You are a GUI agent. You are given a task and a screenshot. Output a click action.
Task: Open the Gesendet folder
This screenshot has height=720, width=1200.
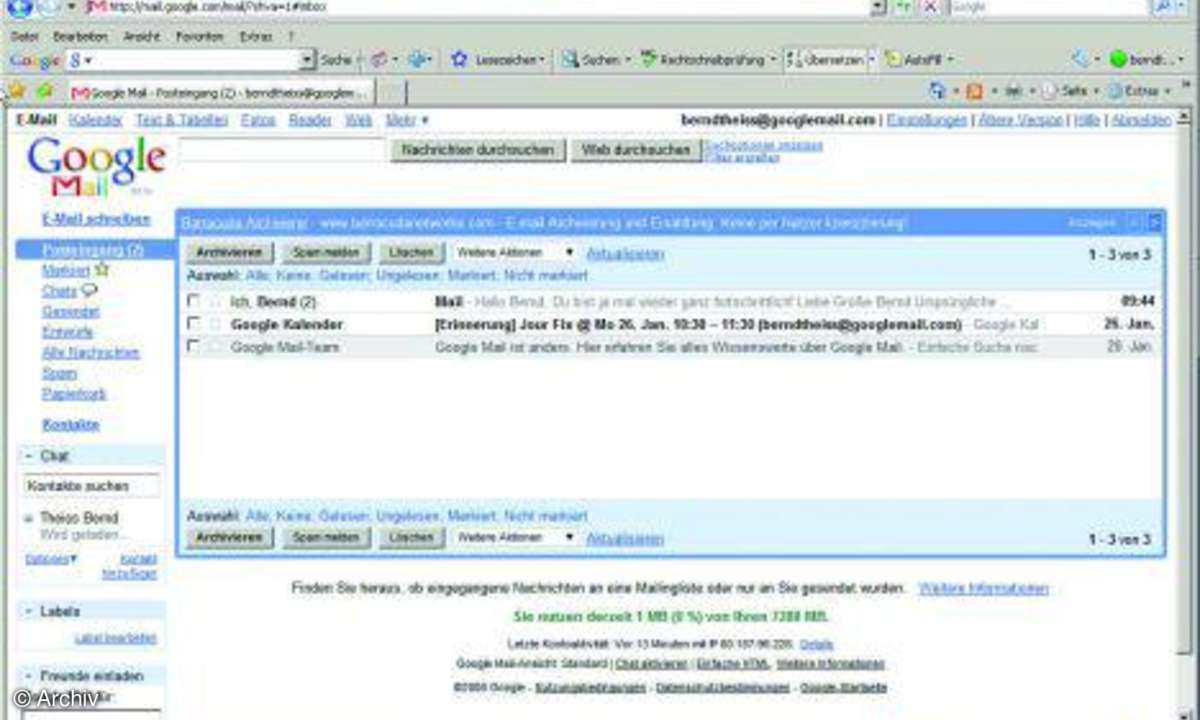70,312
